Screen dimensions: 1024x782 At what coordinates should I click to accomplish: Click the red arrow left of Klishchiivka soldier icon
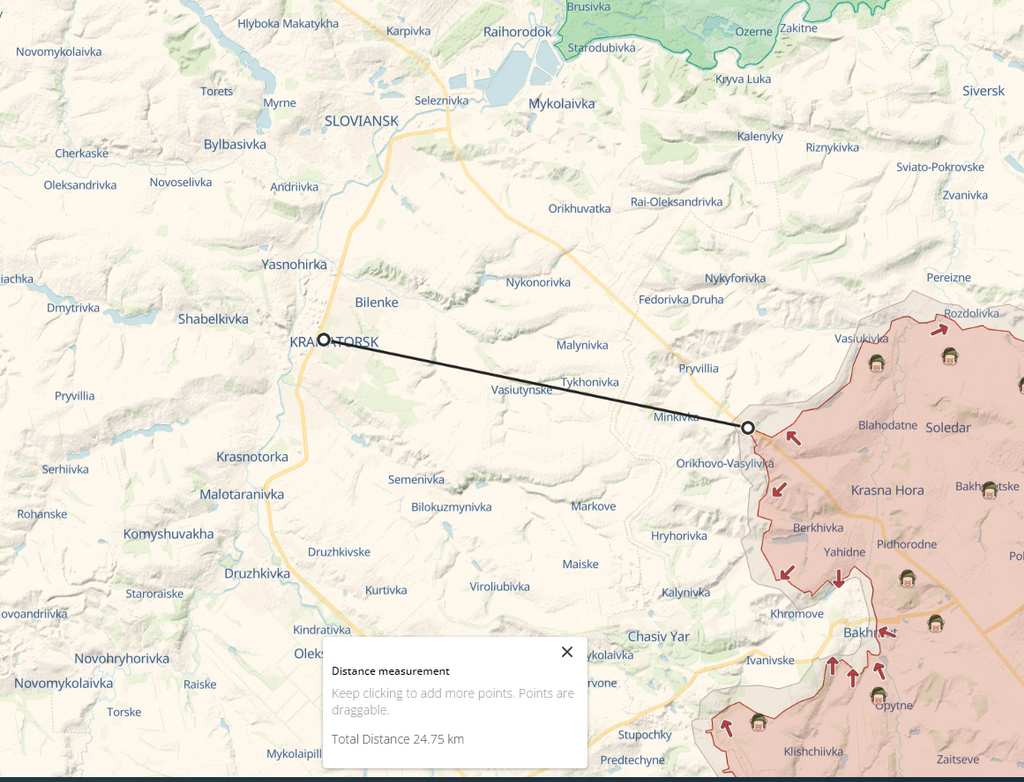(726, 727)
